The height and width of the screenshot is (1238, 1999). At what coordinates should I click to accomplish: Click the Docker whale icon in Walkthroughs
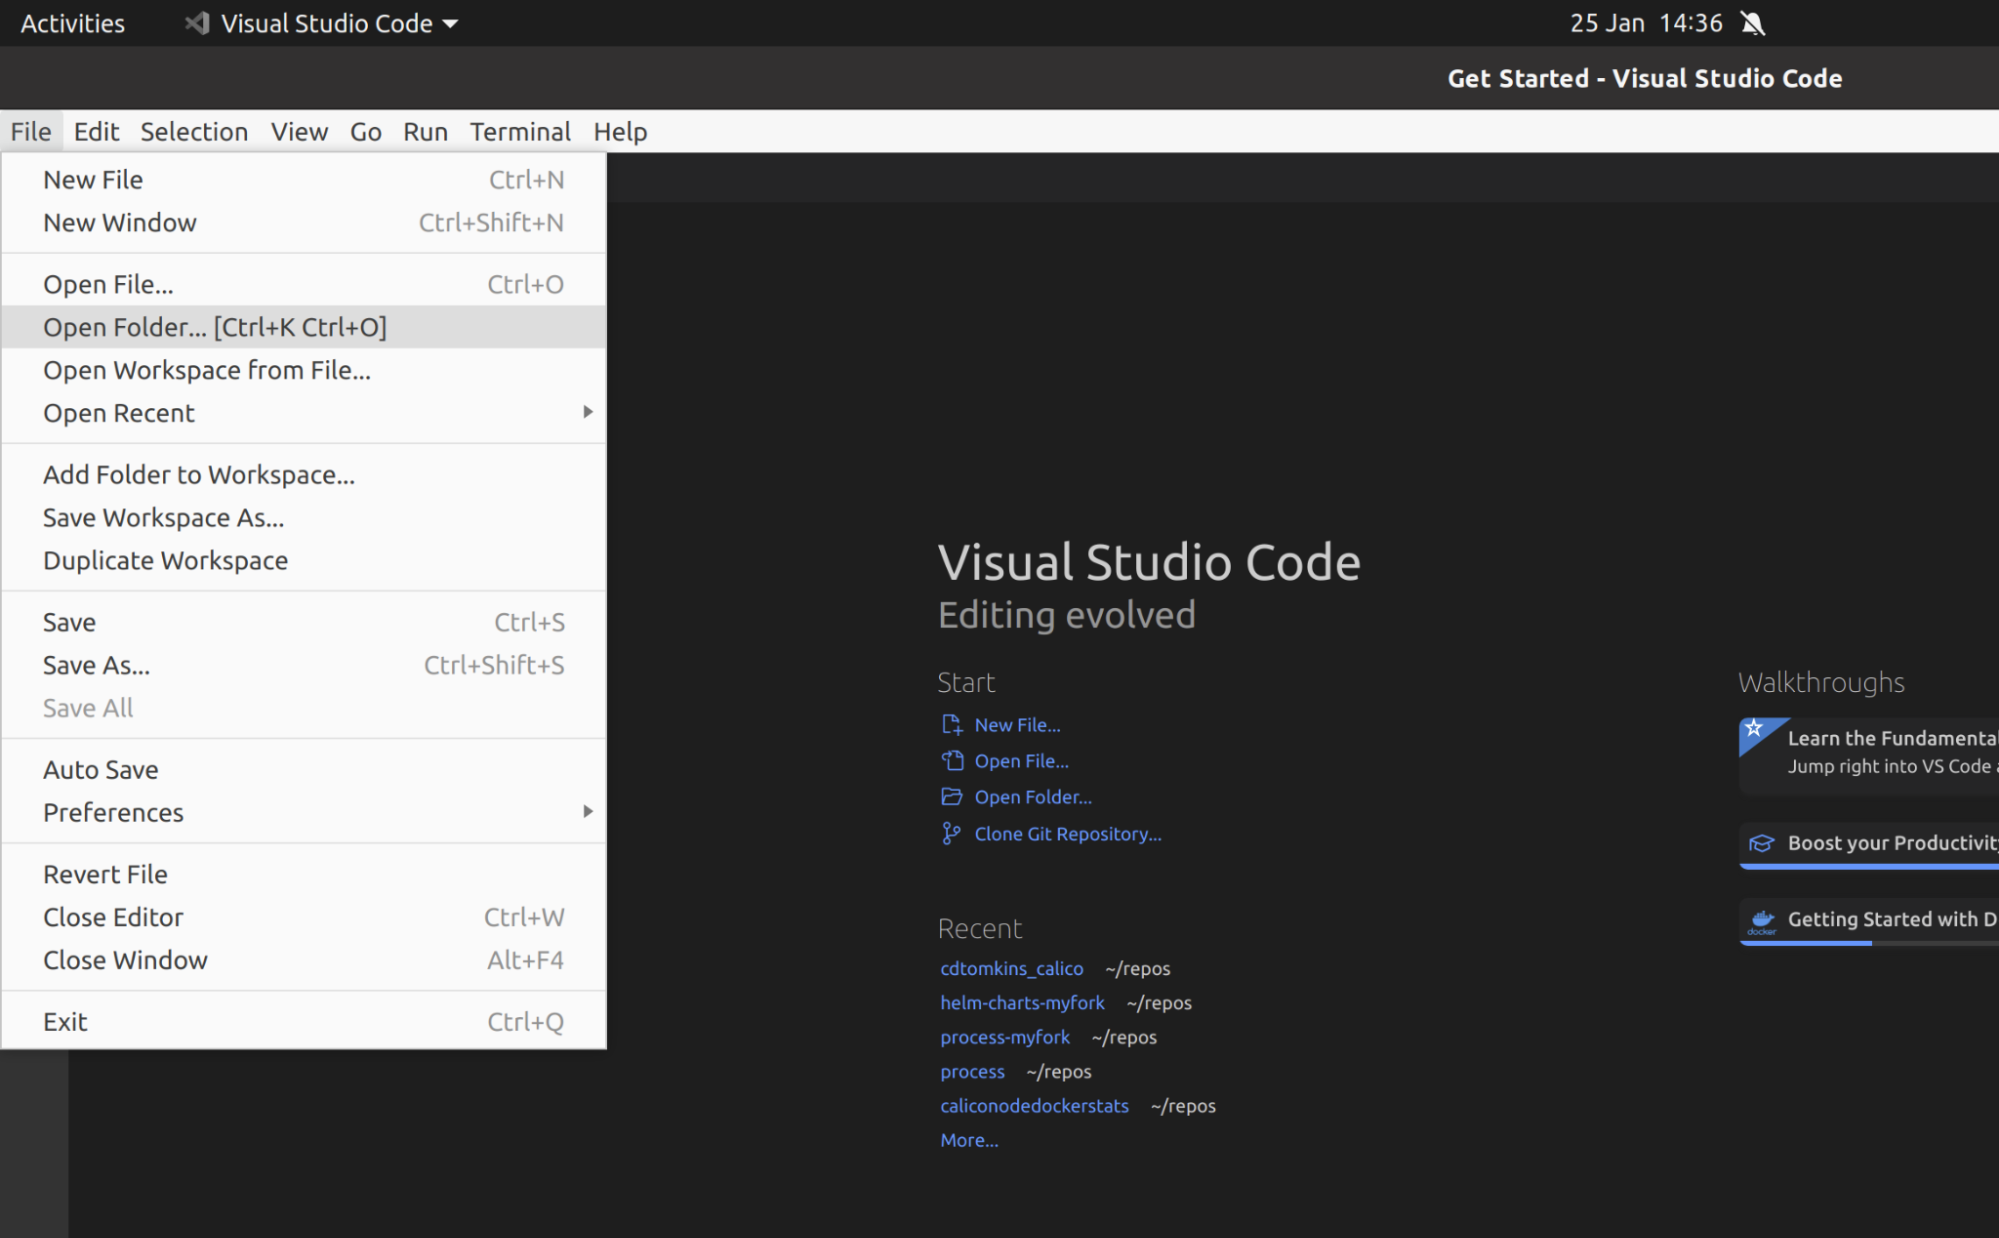1762,920
